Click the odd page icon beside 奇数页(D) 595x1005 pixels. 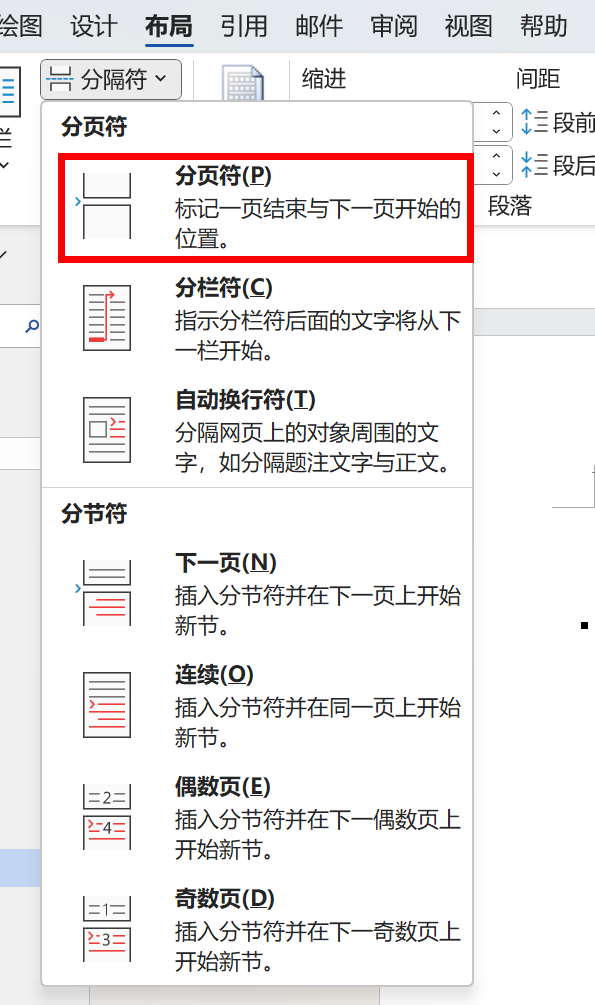[106, 929]
